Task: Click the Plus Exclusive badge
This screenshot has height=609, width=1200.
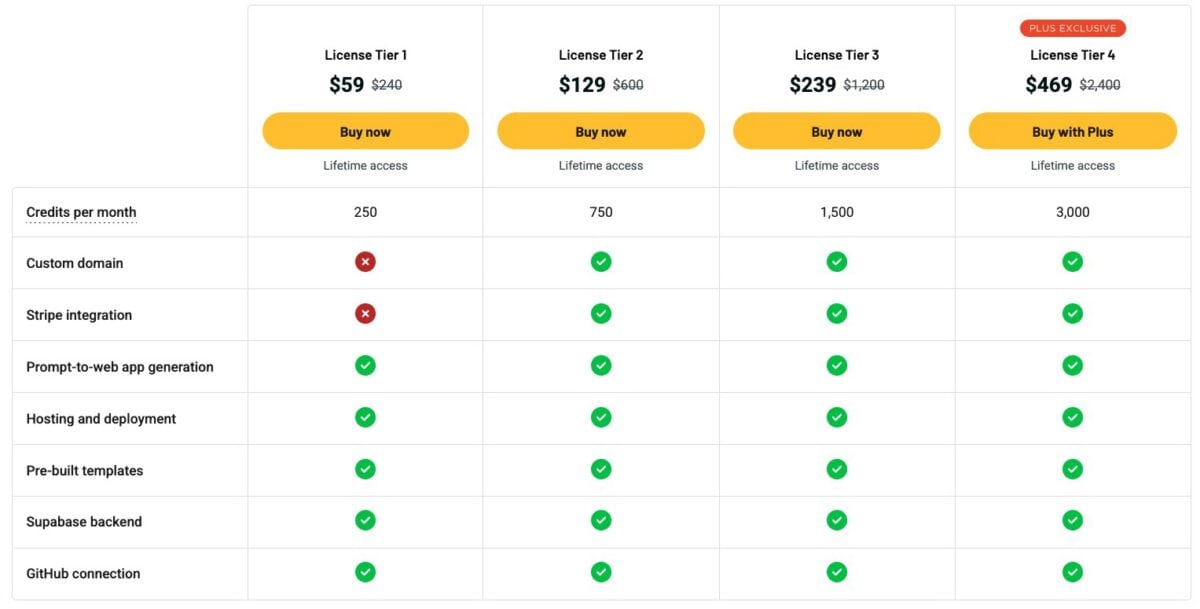Action: (1073, 28)
